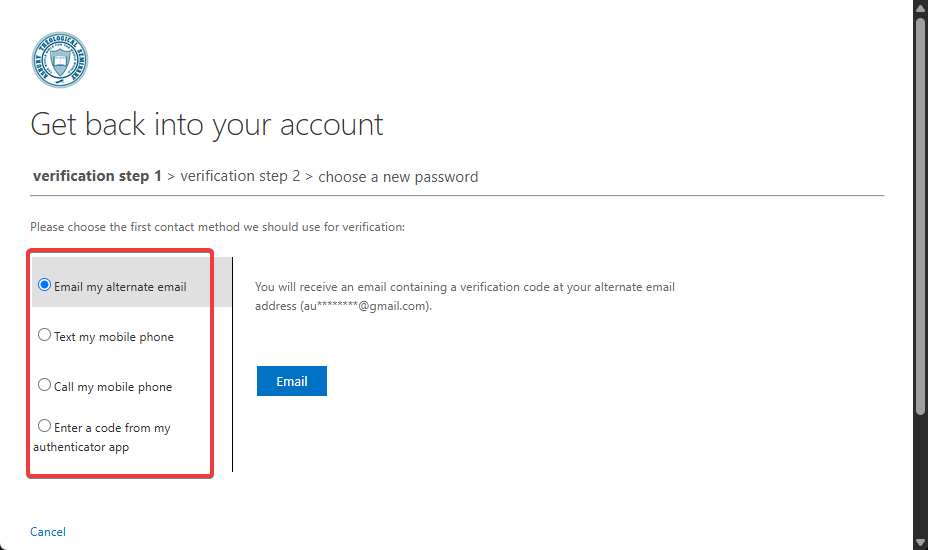Image resolution: width=928 pixels, height=550 pixels.
Task: Click the Please choose first contact method text
Action: pos(217,227)
